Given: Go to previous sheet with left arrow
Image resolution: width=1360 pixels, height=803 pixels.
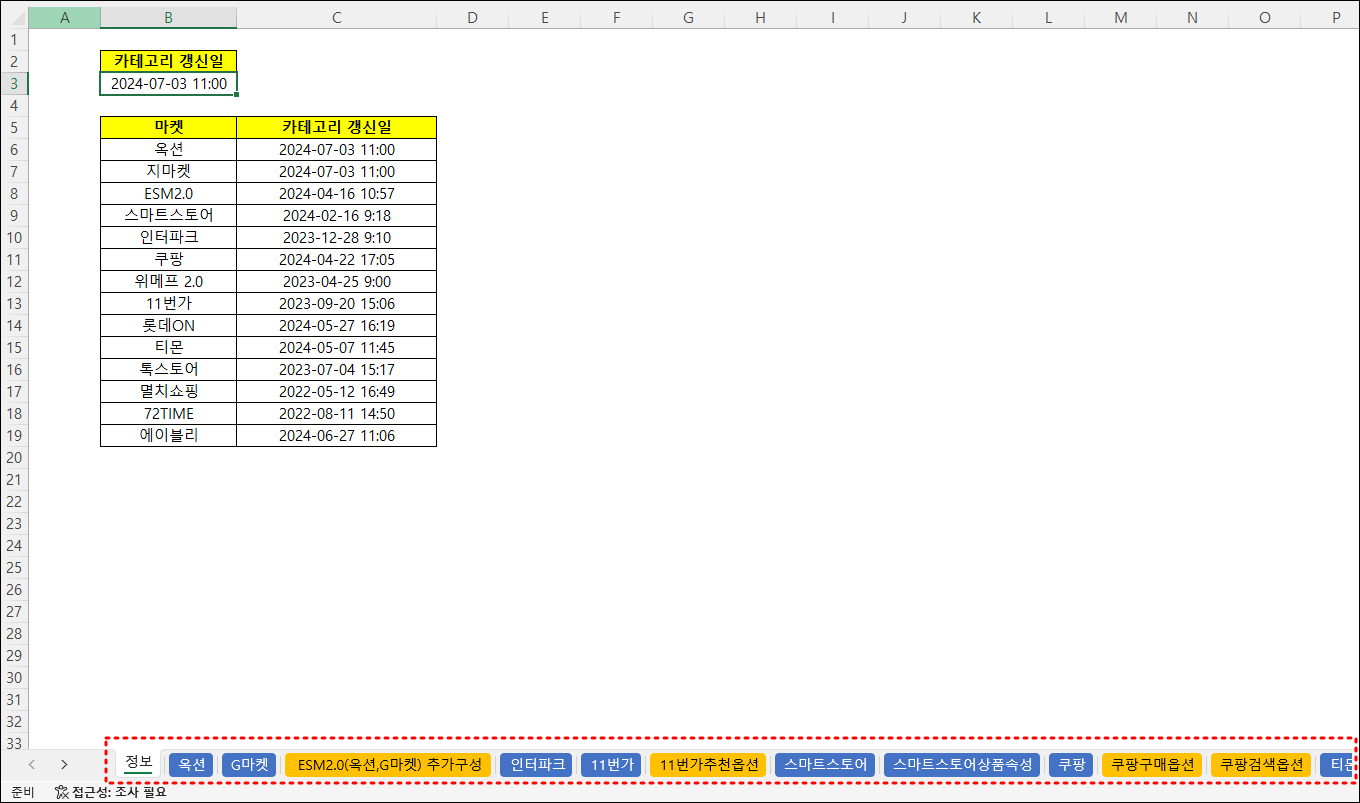Looking at the screenshot, I should [x=31, y=765].
